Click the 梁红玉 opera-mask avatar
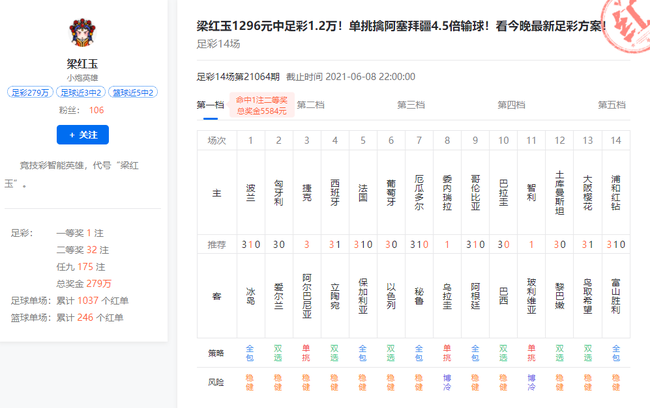Image resolution: width=650 pixels, height=408 pixels. (82, 32)
